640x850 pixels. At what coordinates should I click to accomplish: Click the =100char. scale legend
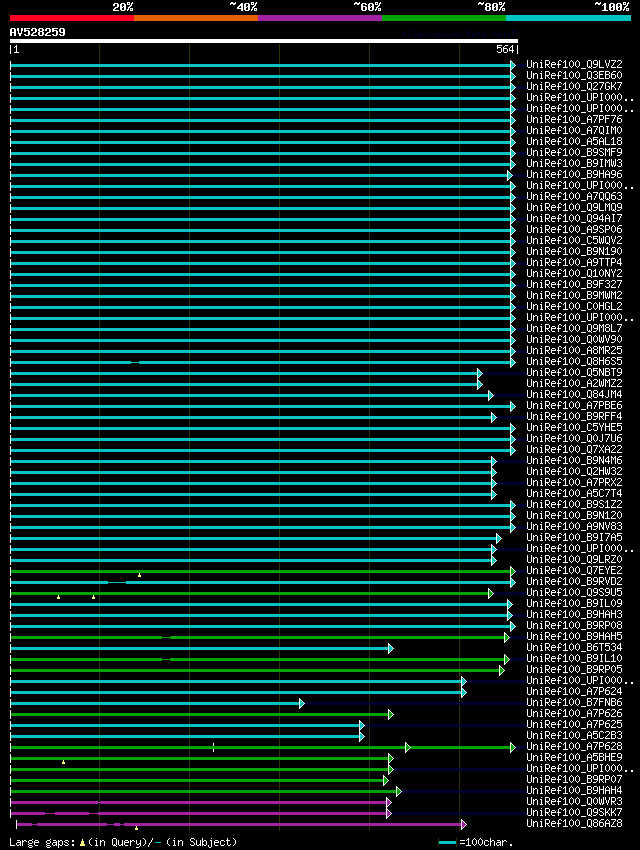[x=476, y=842]
